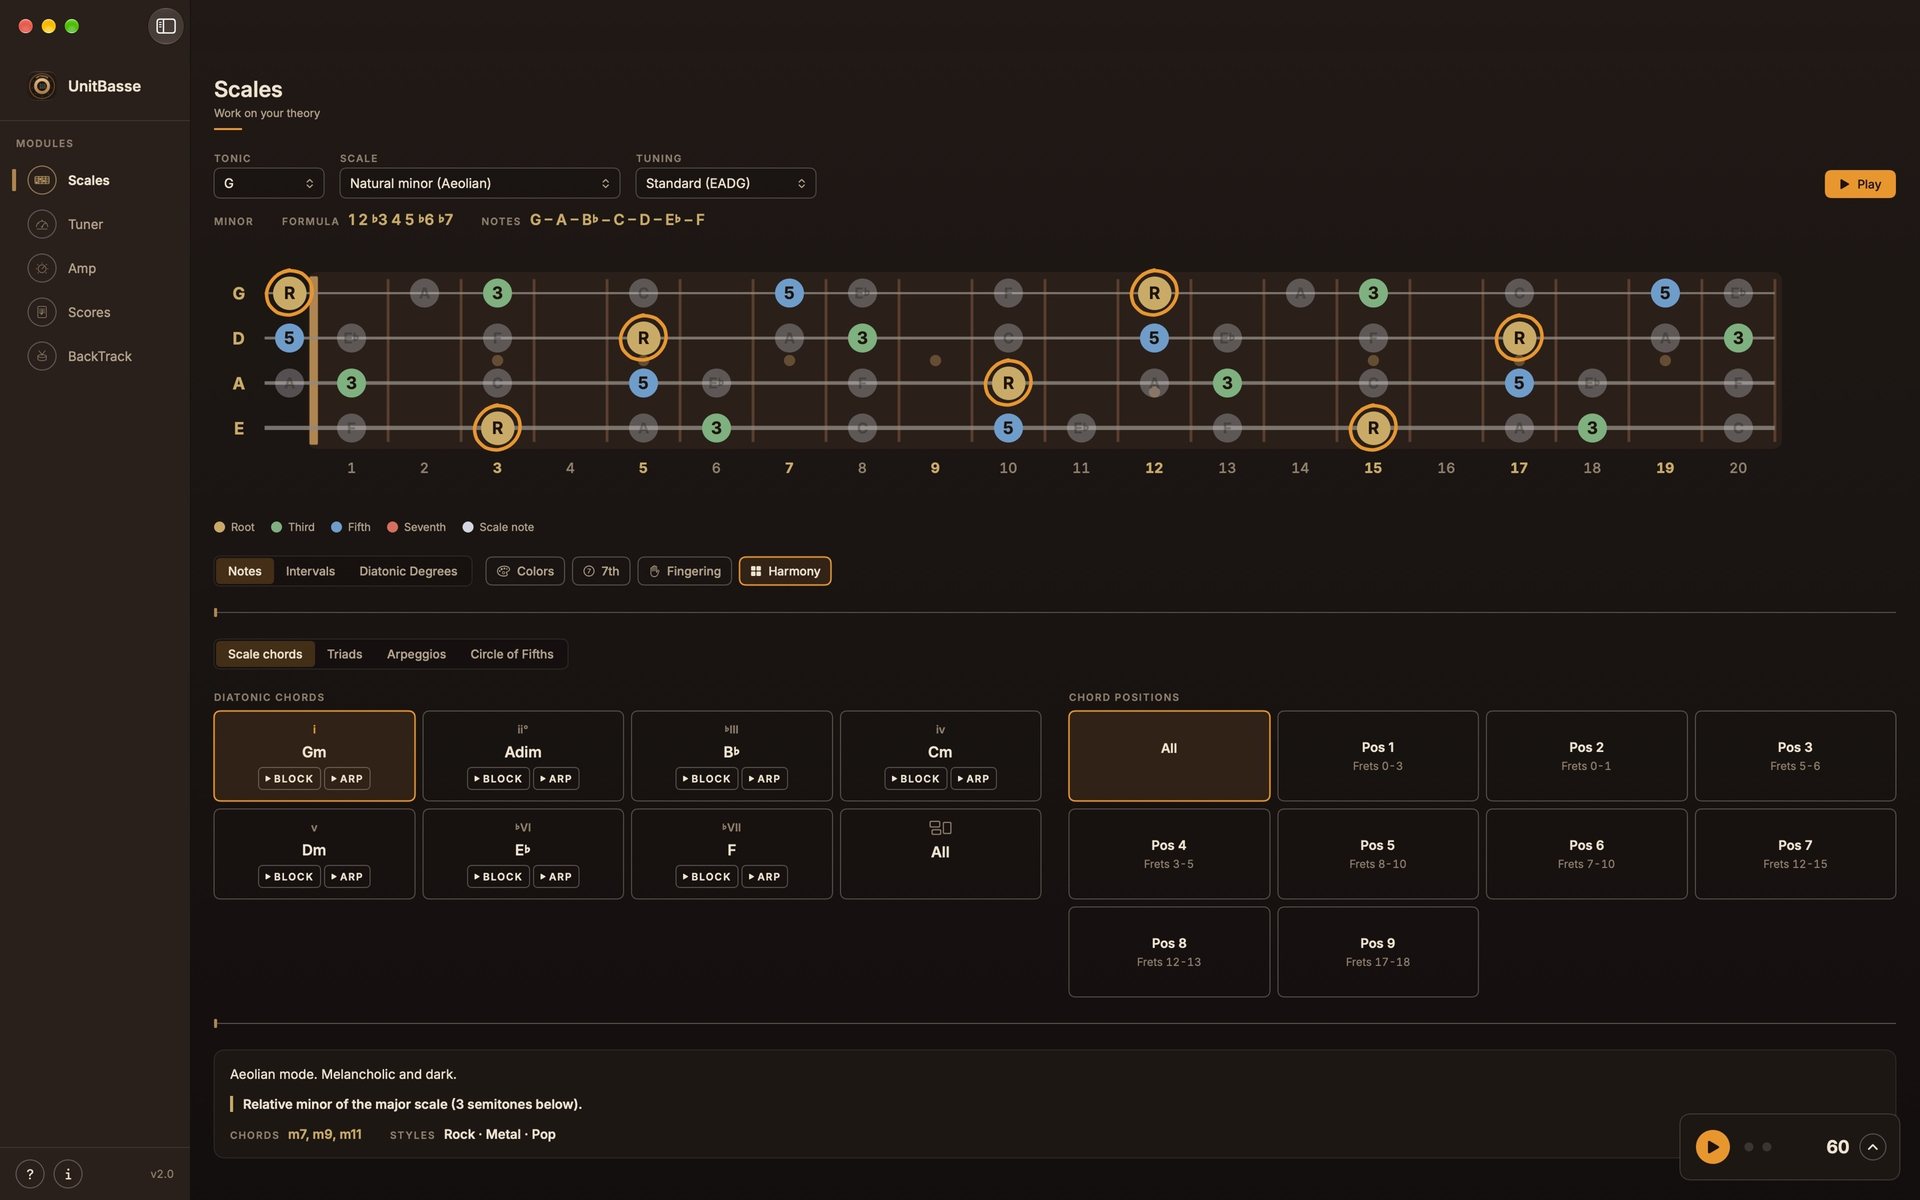
Task: Open help question mark icon
Action: pos(30,1174)
